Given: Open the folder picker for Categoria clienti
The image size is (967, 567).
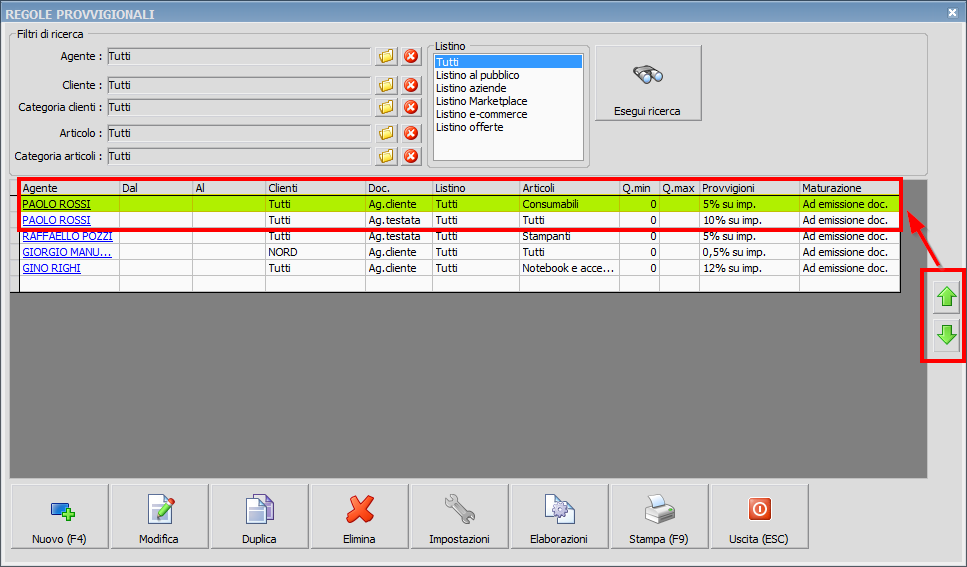Looking at the screenshot, I should [x=386, y=107].
